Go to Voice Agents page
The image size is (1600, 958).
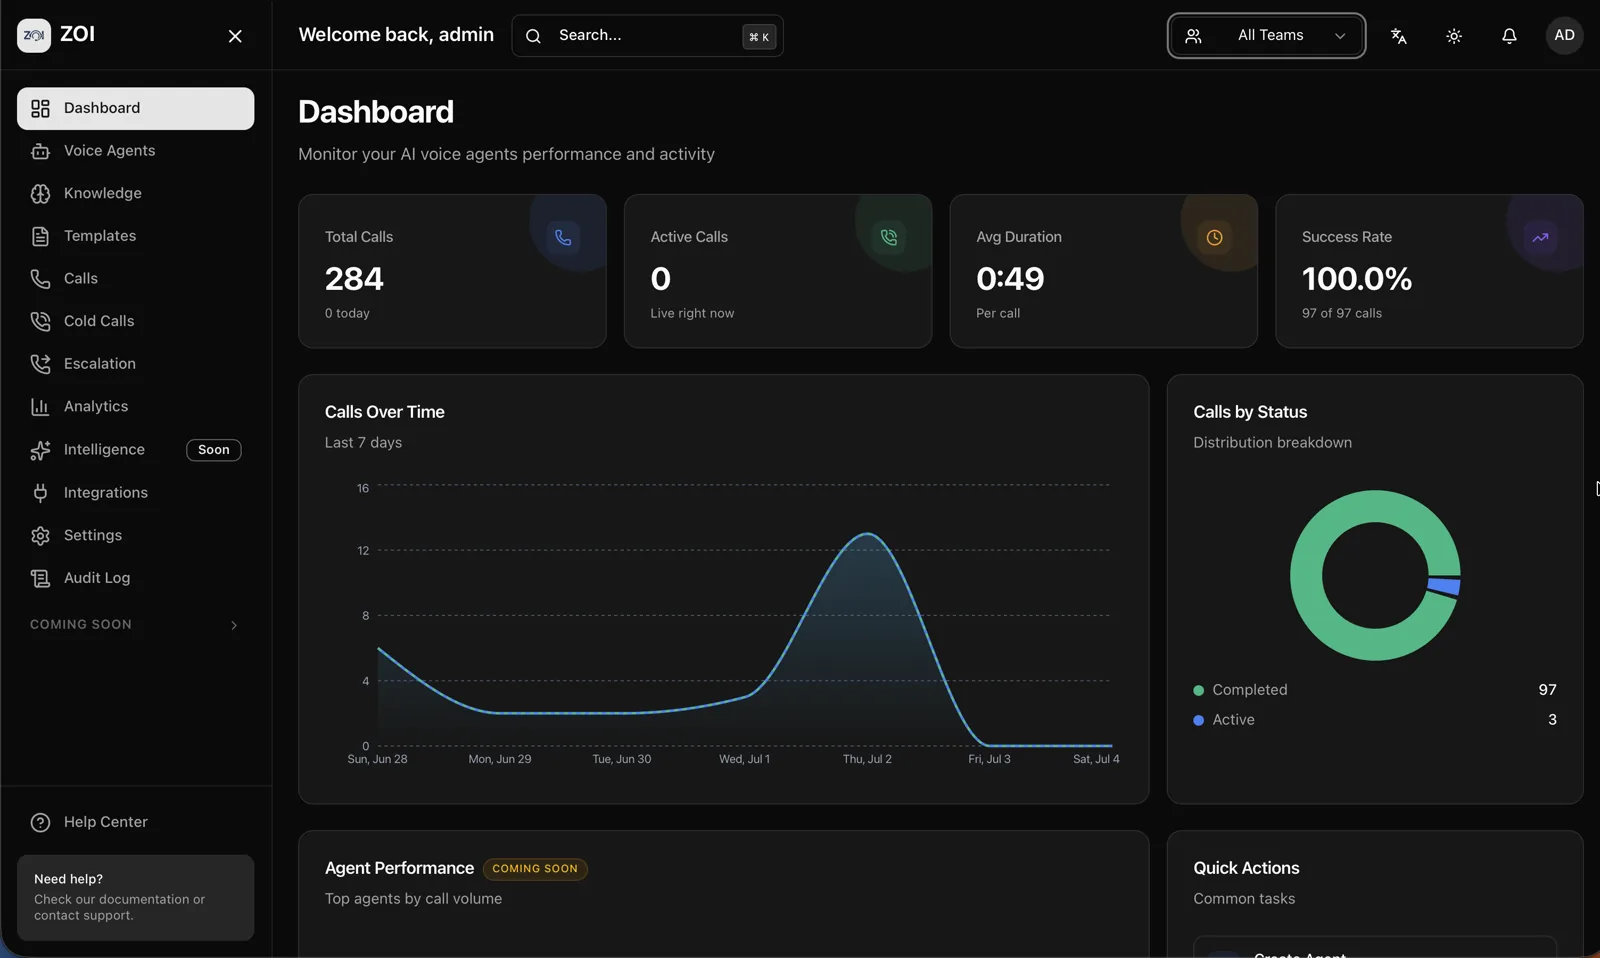tap(135, 151)
